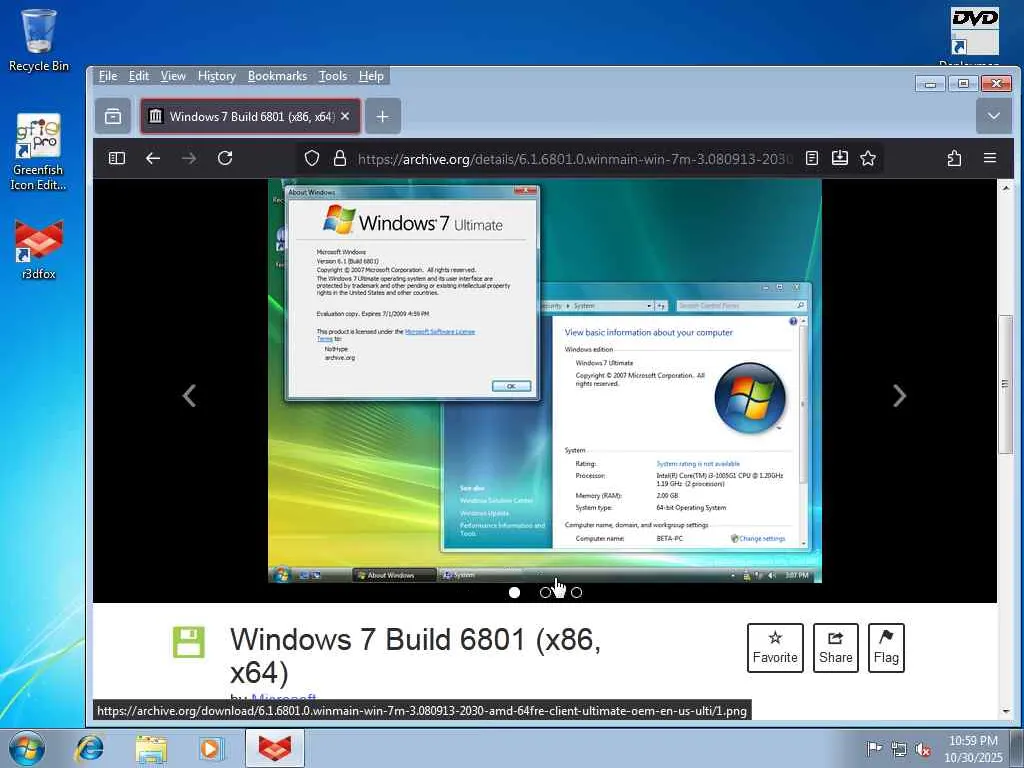Viewport: 1024px width, 768px height.
Task: Launch Internet Explorer from the taskbar
Action: point(89,748)
